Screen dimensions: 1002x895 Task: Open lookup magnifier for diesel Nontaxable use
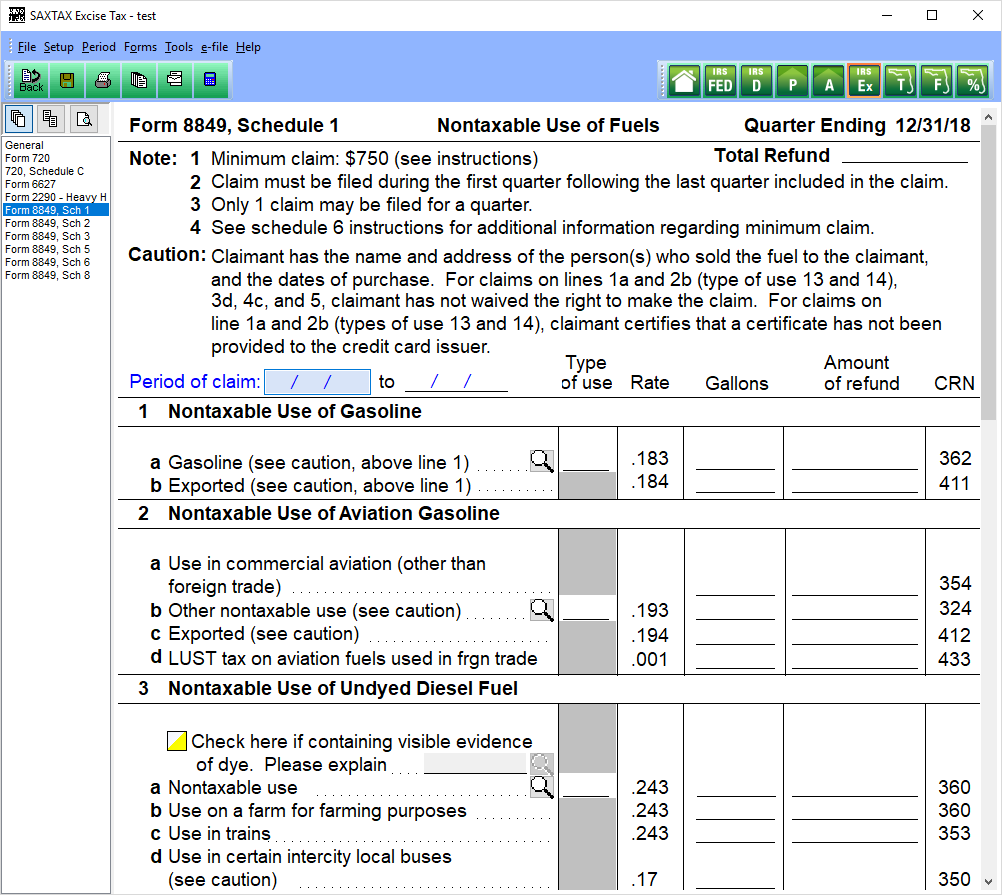541,786
